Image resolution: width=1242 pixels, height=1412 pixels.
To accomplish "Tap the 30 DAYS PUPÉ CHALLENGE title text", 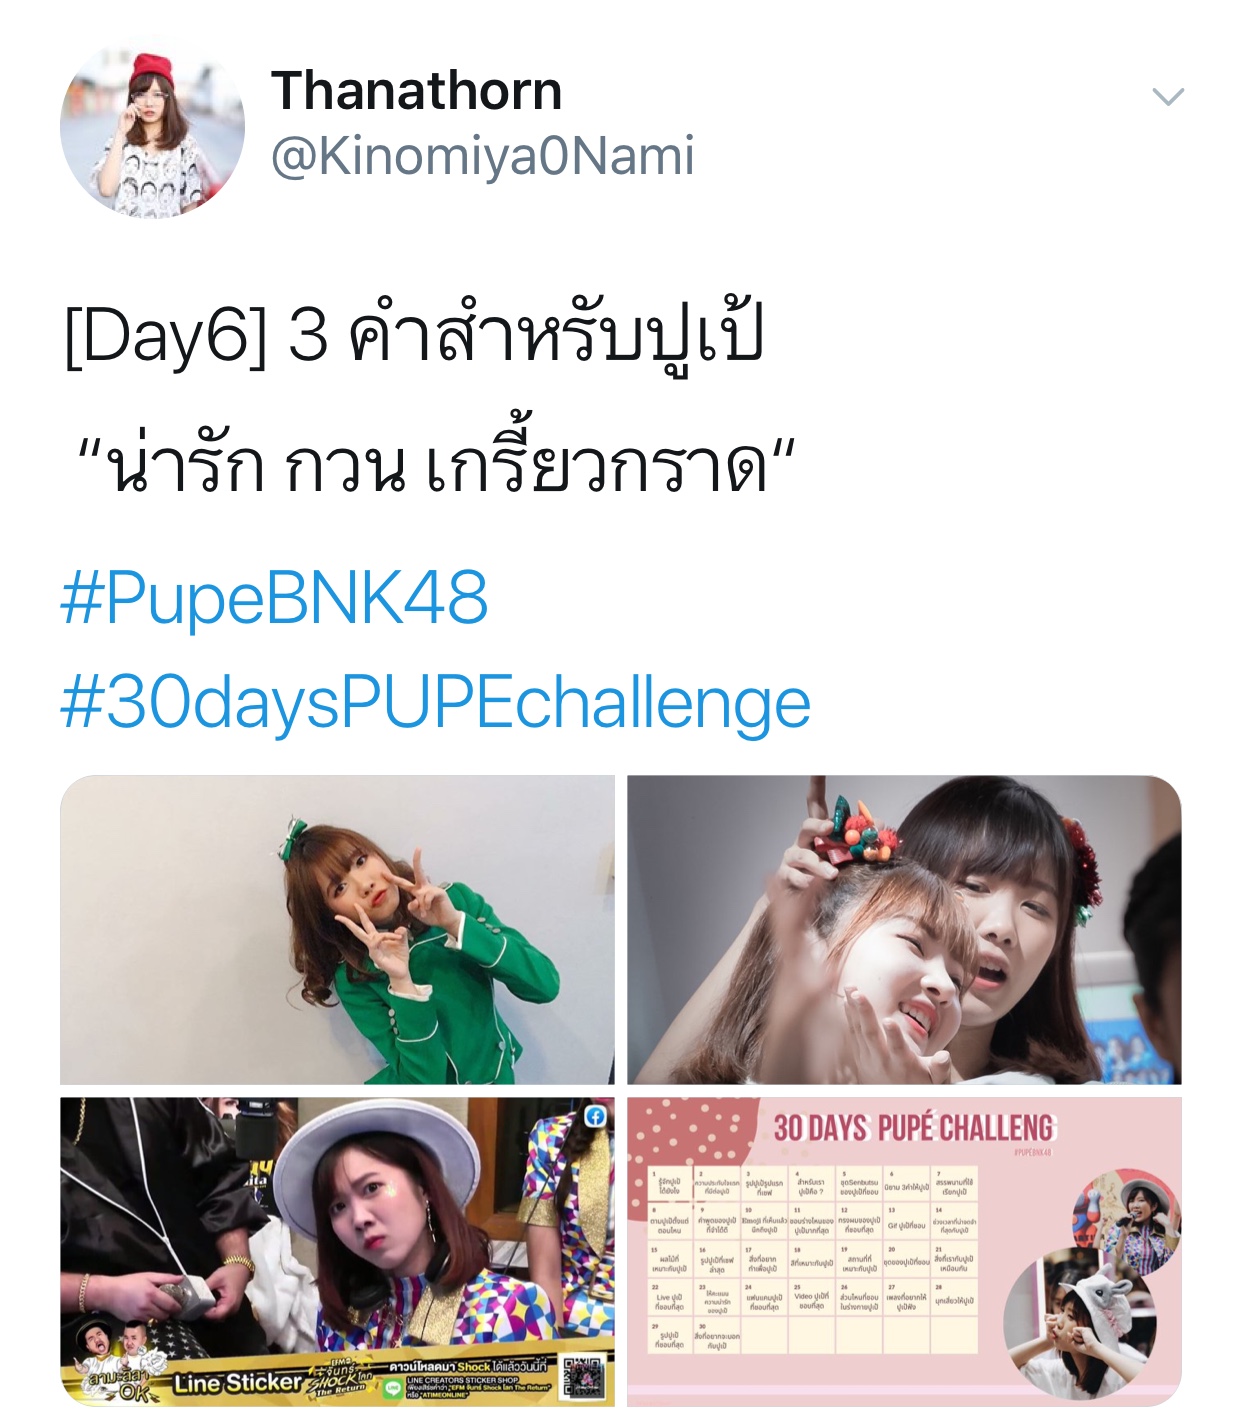I will (x=913, y=1128).
